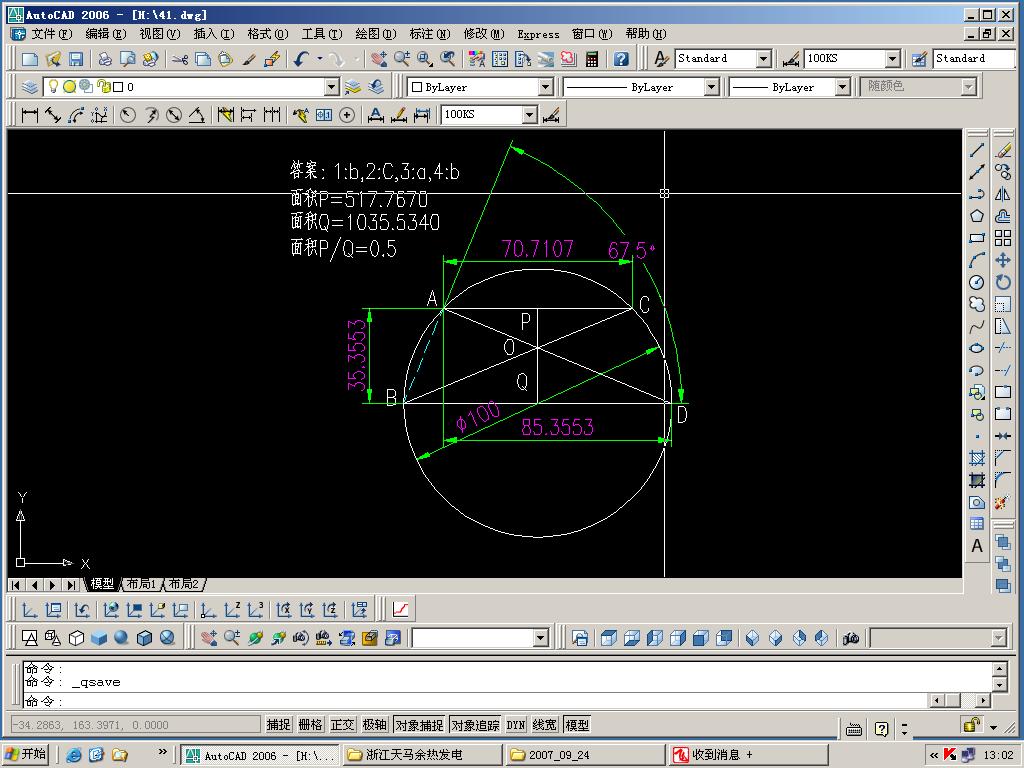Toggle 极轴 polar tracking
Viewport: 1024px width, 768px height.
point(374,725)
